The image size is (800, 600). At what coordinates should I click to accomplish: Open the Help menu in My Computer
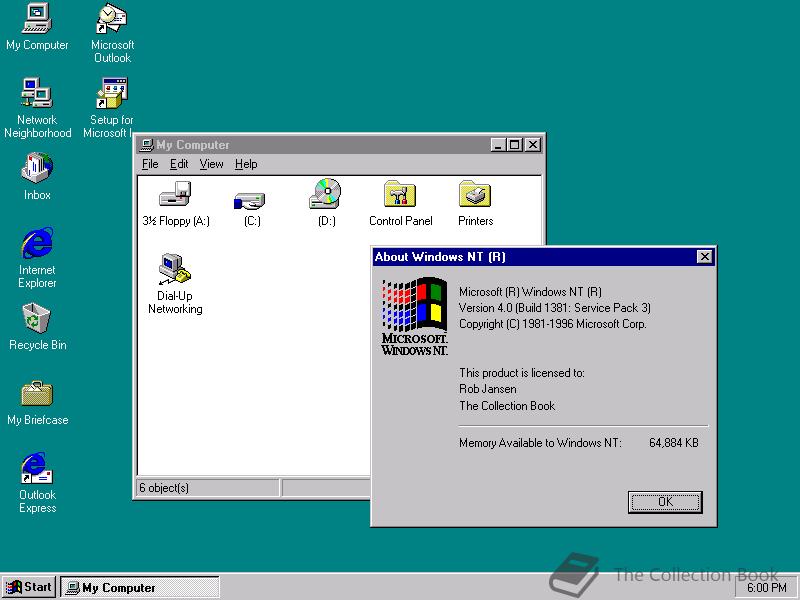click(x=246, y=164)
